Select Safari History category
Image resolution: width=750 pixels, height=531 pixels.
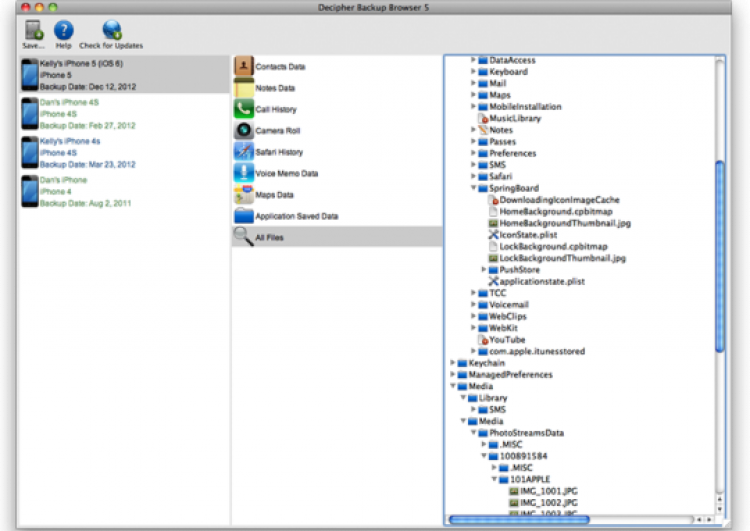[337, 152]
